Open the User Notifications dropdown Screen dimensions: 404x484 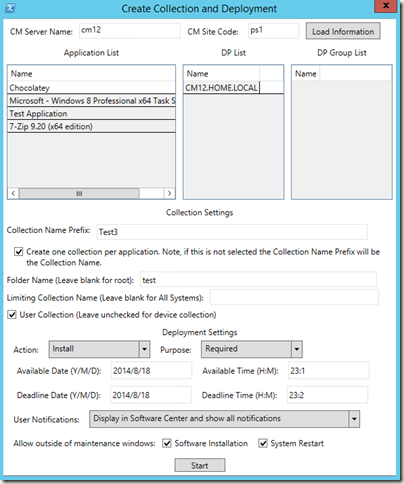point(224,419)
